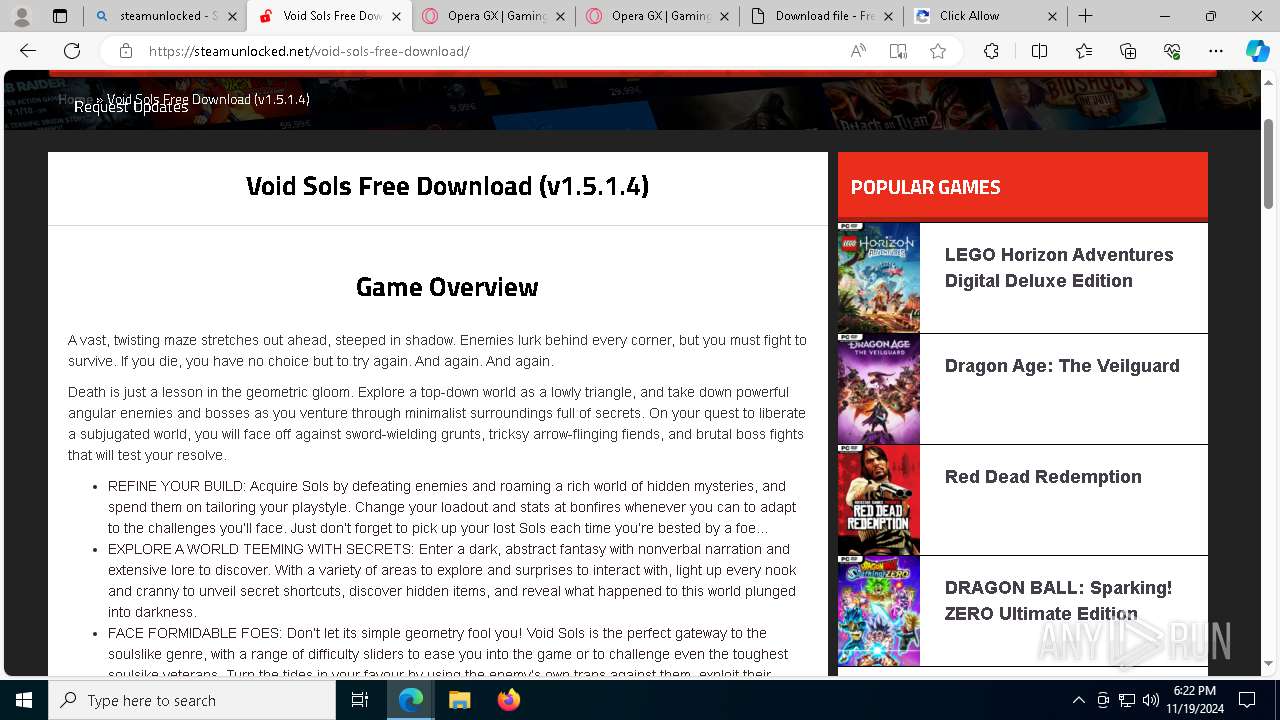Click the Dragon Age Veilguard cover thumbnail
The image size is (1280, 720).
pyautogui.click(x=879, y=389)
